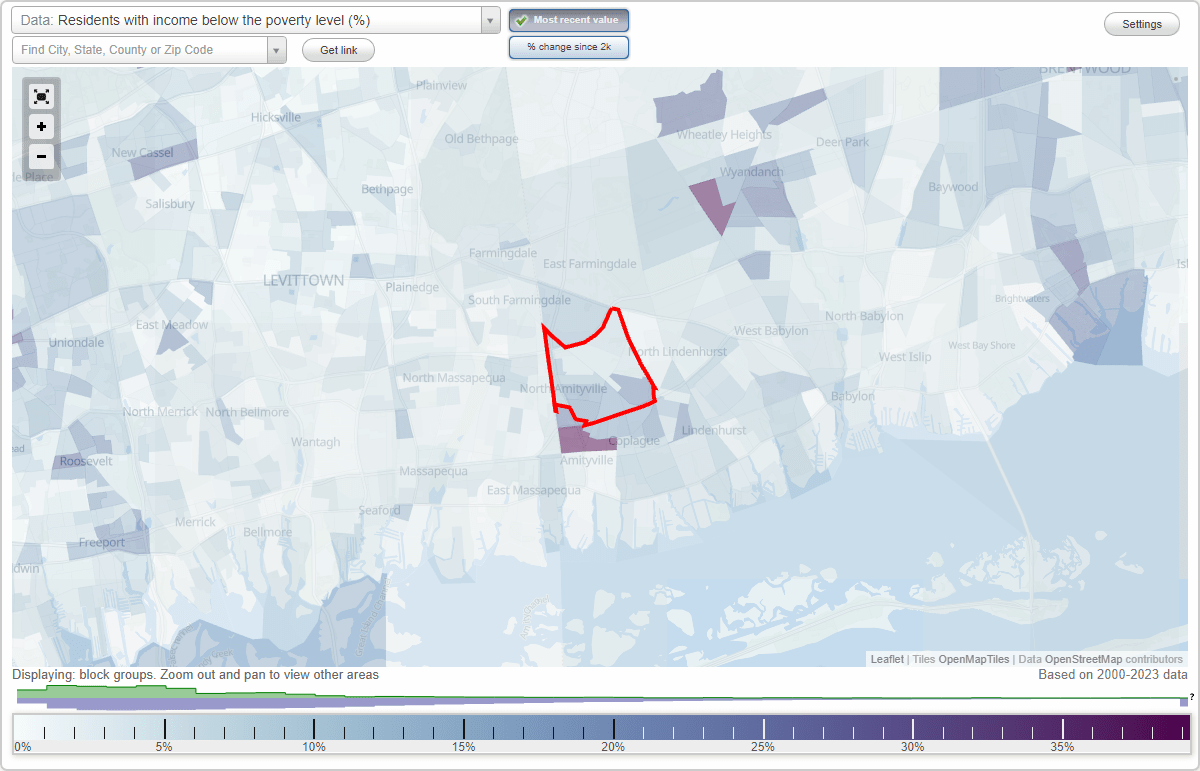Screen dimensions: 1200x771
Task: Zoom in using the plus icon
Action: point(41,127)
